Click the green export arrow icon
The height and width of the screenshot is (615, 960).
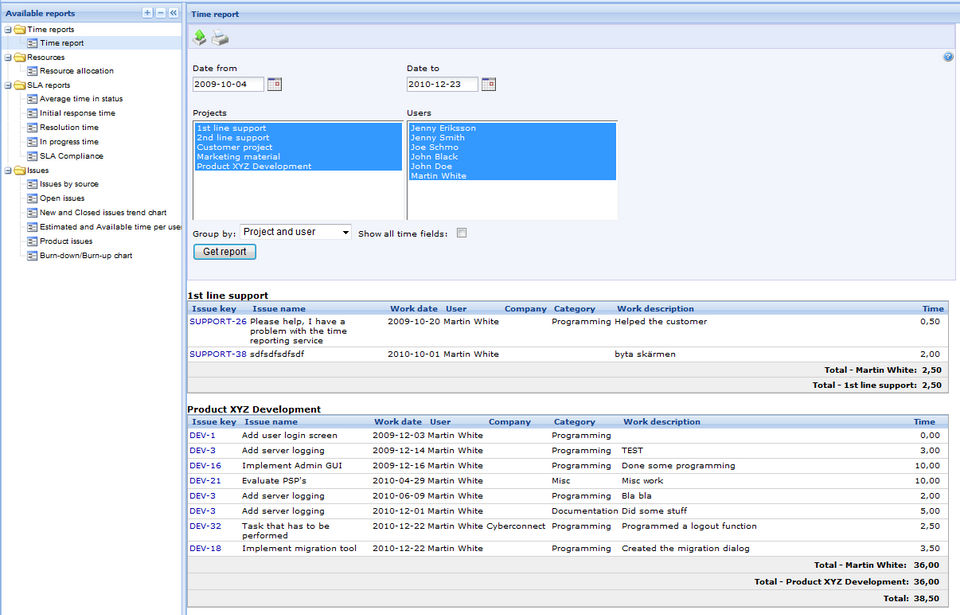click(200, 38)
